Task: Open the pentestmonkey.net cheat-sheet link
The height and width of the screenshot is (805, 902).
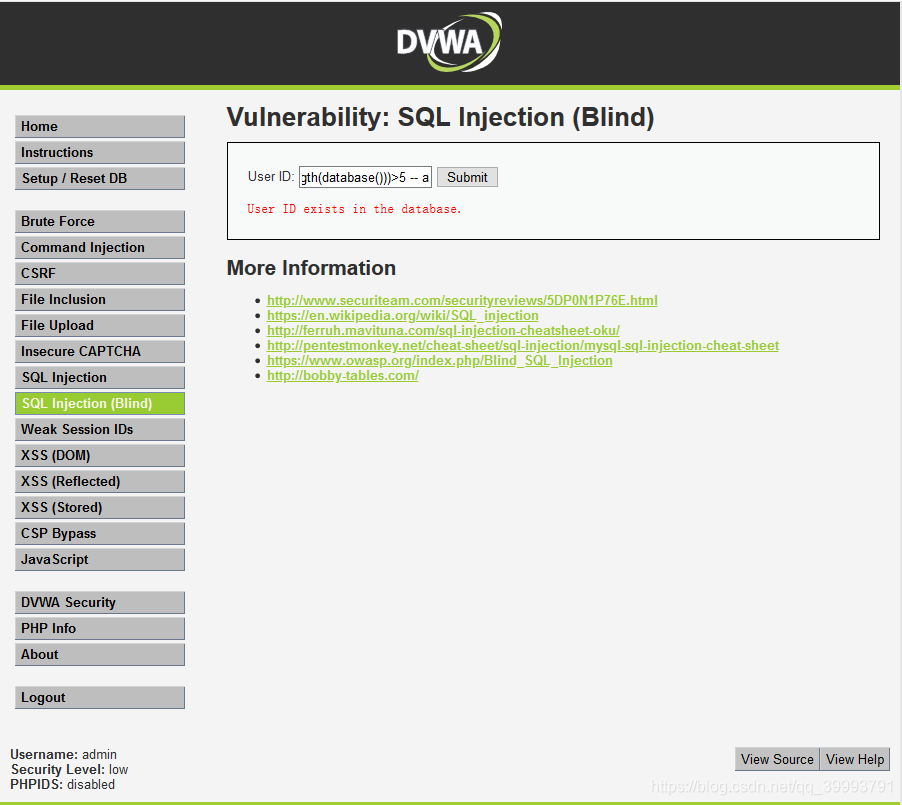Action: tap(523, 345)
